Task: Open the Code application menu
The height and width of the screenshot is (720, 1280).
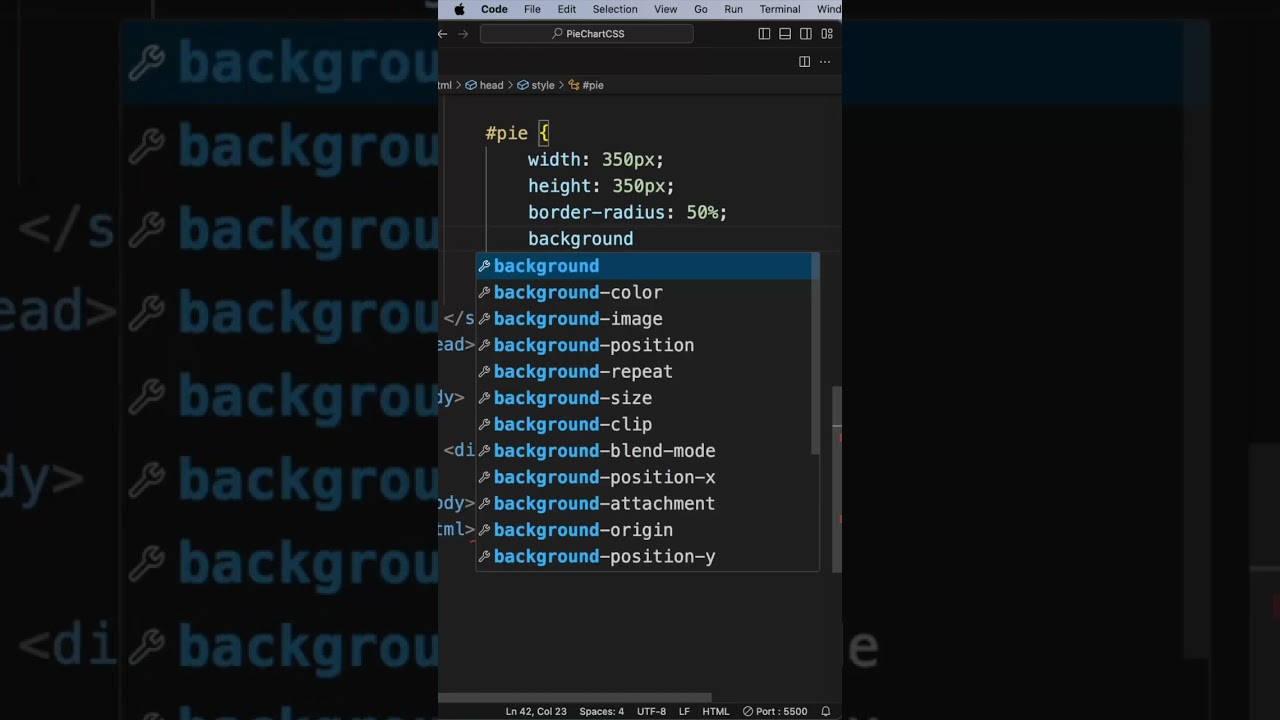Action: (x=494, y=9)
